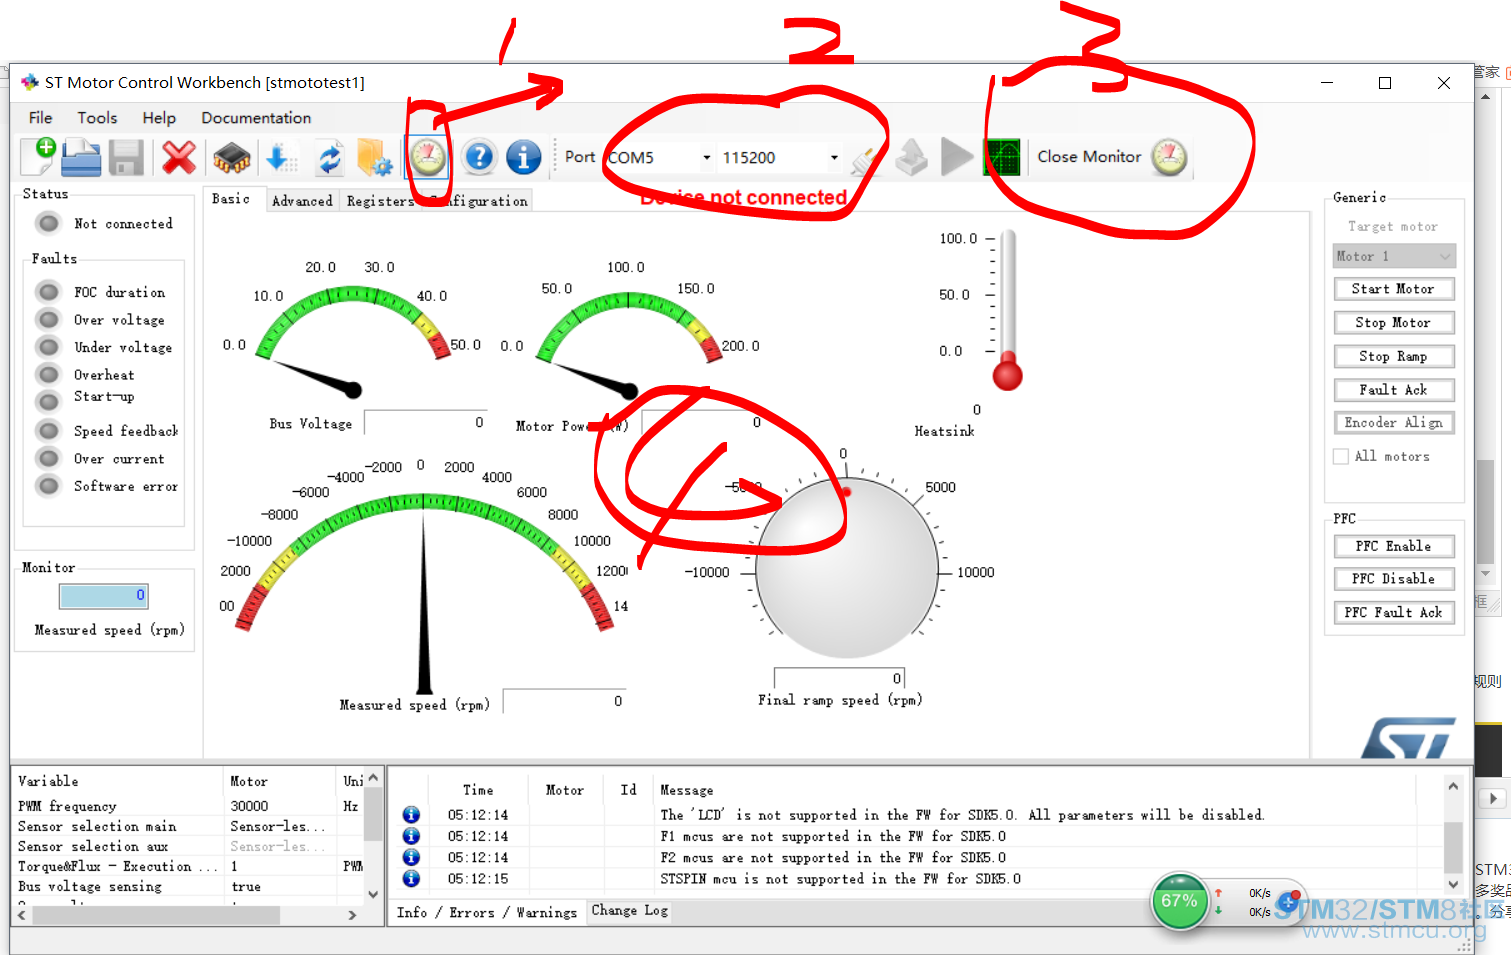
Task: Click the ST logo
Action: [1408, 738]
